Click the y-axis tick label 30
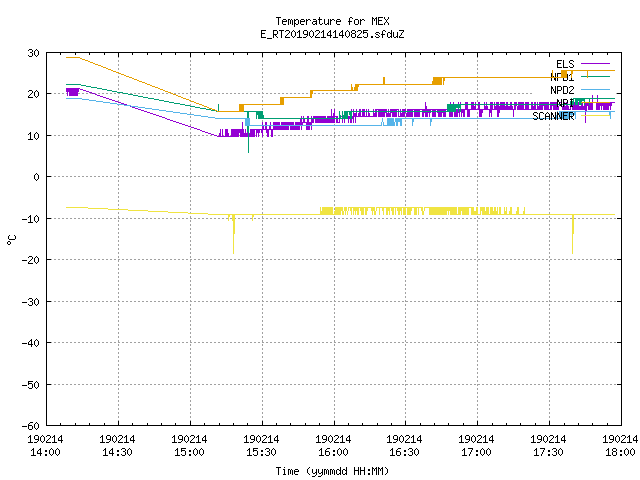The width and height of the screenshot is (640, 480). (33, 53)
